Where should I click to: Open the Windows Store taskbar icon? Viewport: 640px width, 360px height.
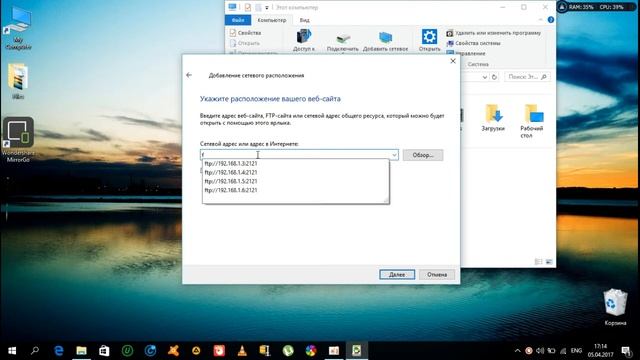(104, 351)
